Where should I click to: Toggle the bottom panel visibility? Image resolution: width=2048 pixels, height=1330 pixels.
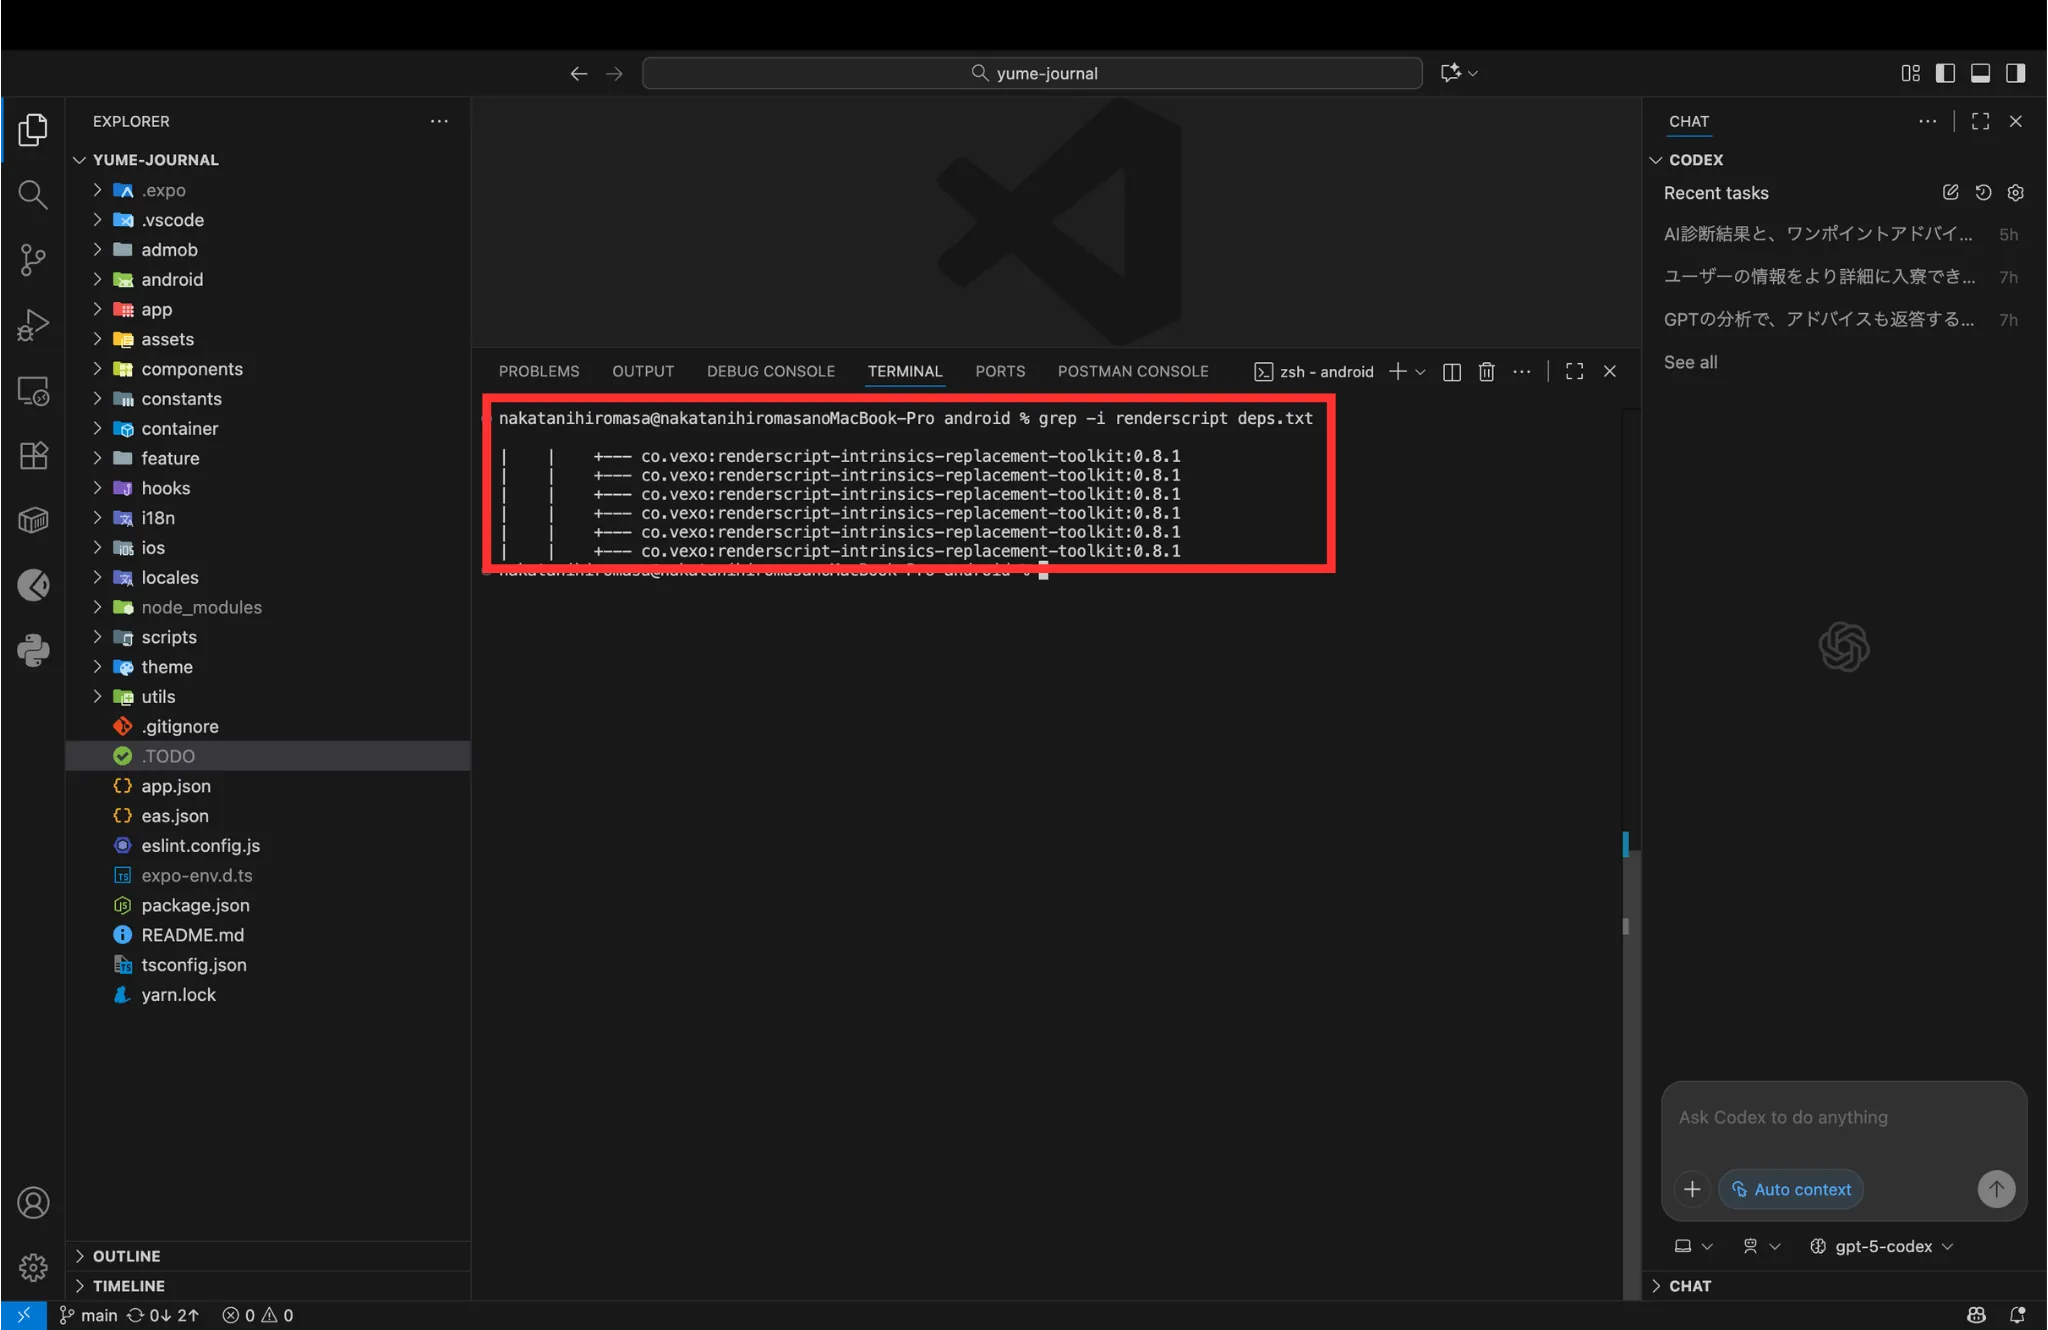pyautogui.click(x=1980, y=72)
